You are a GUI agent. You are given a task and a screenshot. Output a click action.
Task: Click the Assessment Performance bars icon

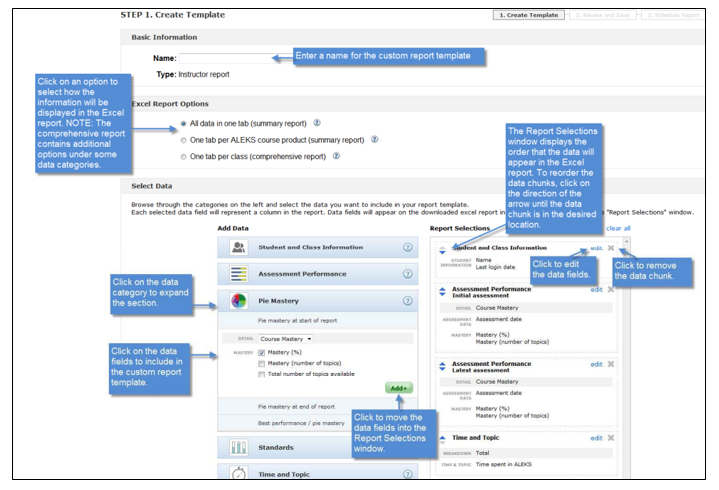[x=239, y=273]
